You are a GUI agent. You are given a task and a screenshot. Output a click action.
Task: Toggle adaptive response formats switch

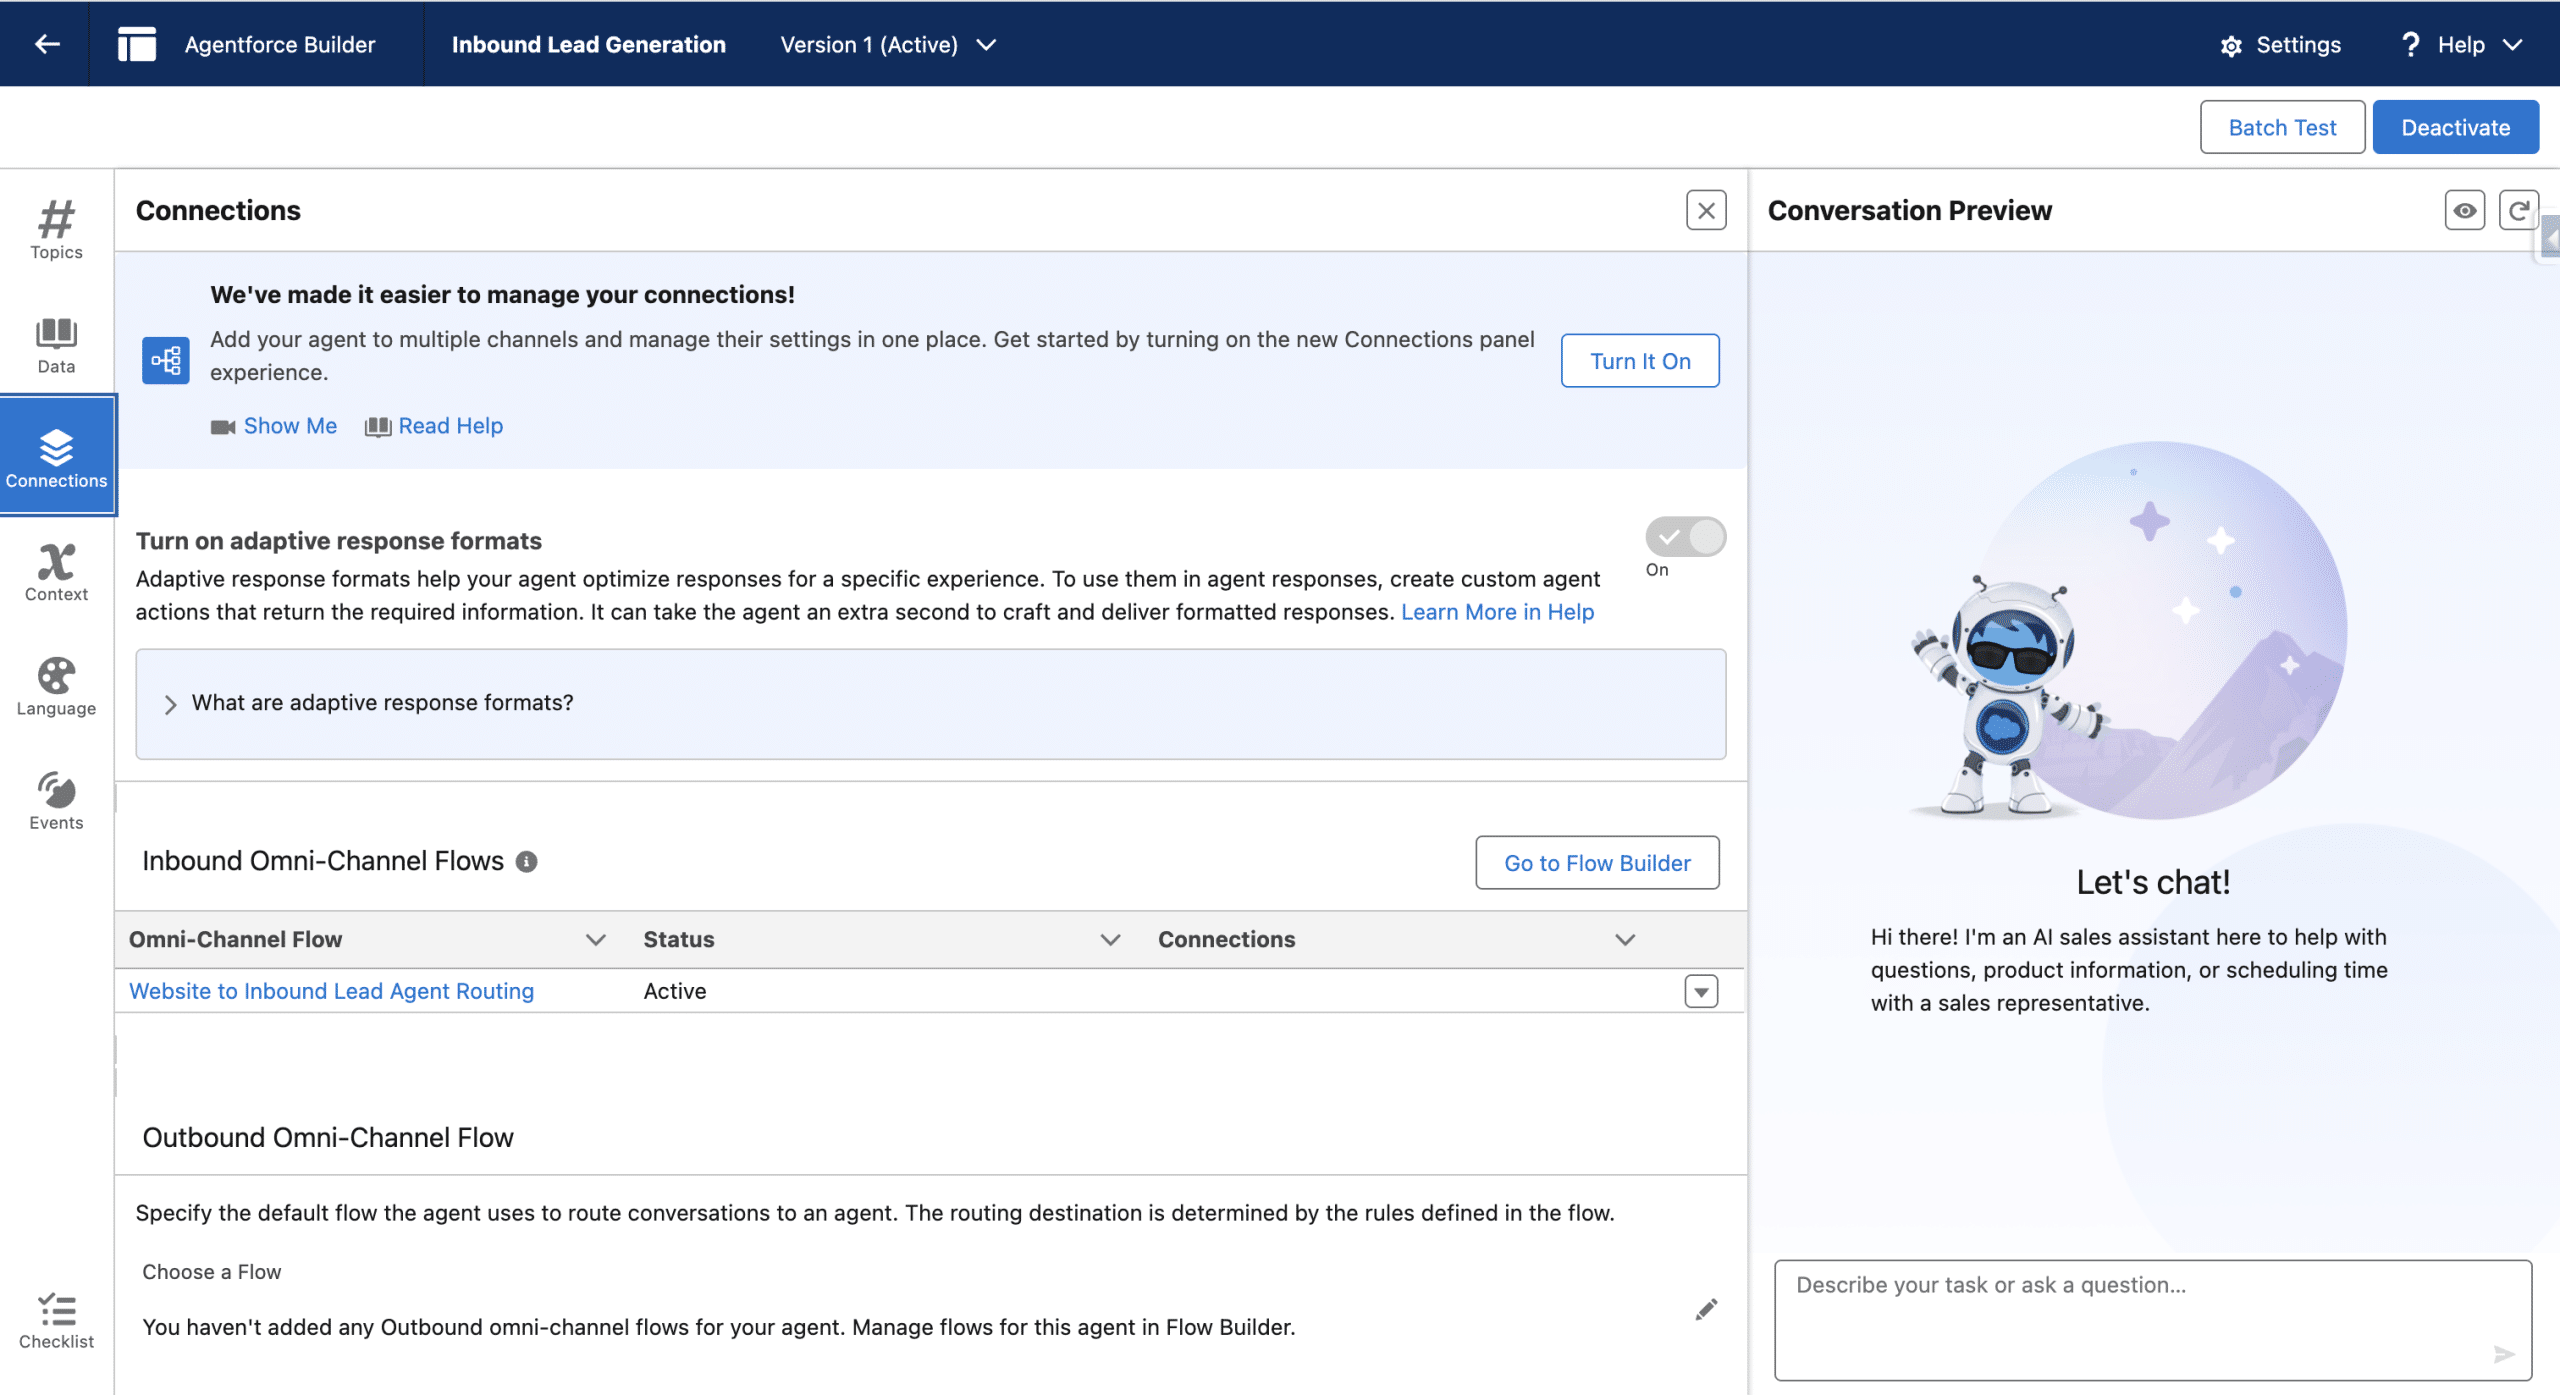(x=1685, y=537)
